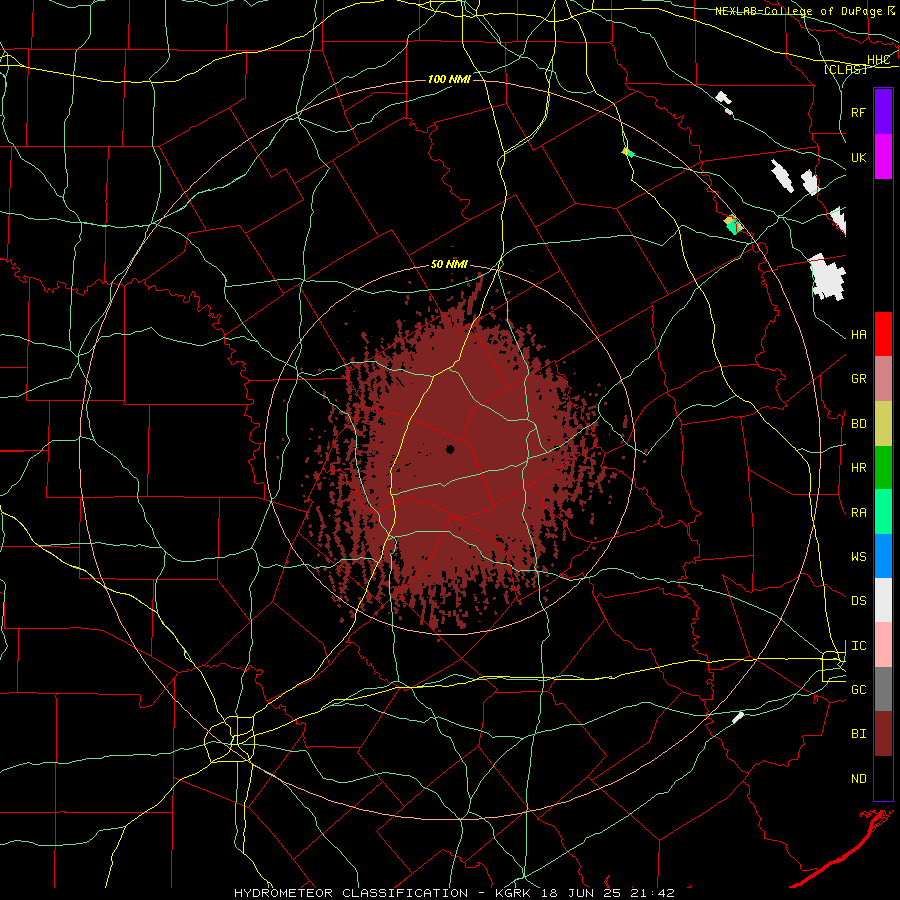This screenshot has width=900, height=900.
Task: Click the [CLAS] units label
Action: tap(845, 69)
